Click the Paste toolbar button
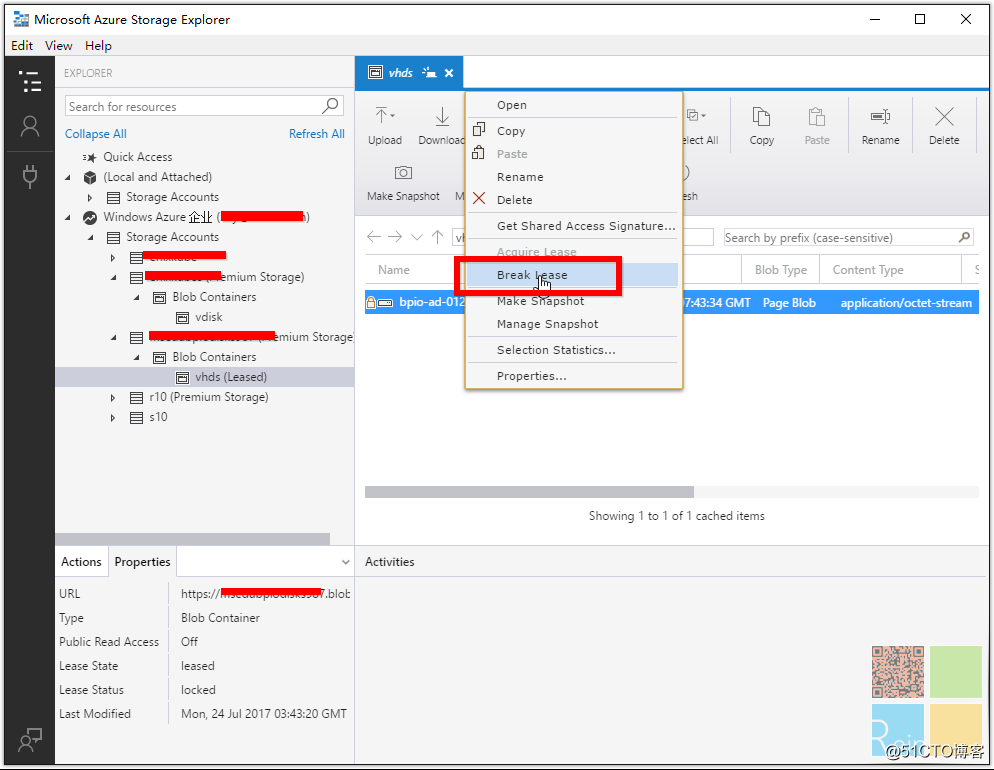 tap(816, 126)
